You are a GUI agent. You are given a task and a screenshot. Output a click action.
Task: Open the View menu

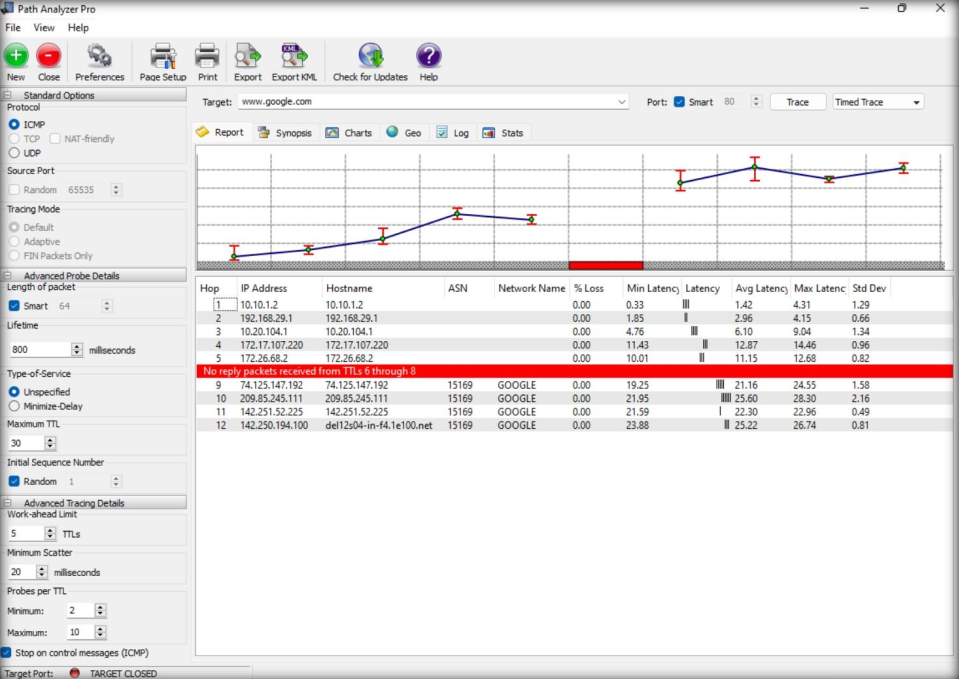point(44,28)
